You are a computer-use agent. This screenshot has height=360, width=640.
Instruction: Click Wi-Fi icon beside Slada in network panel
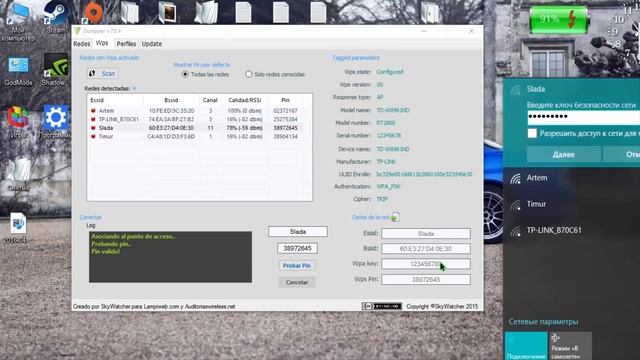click(516, 90)
